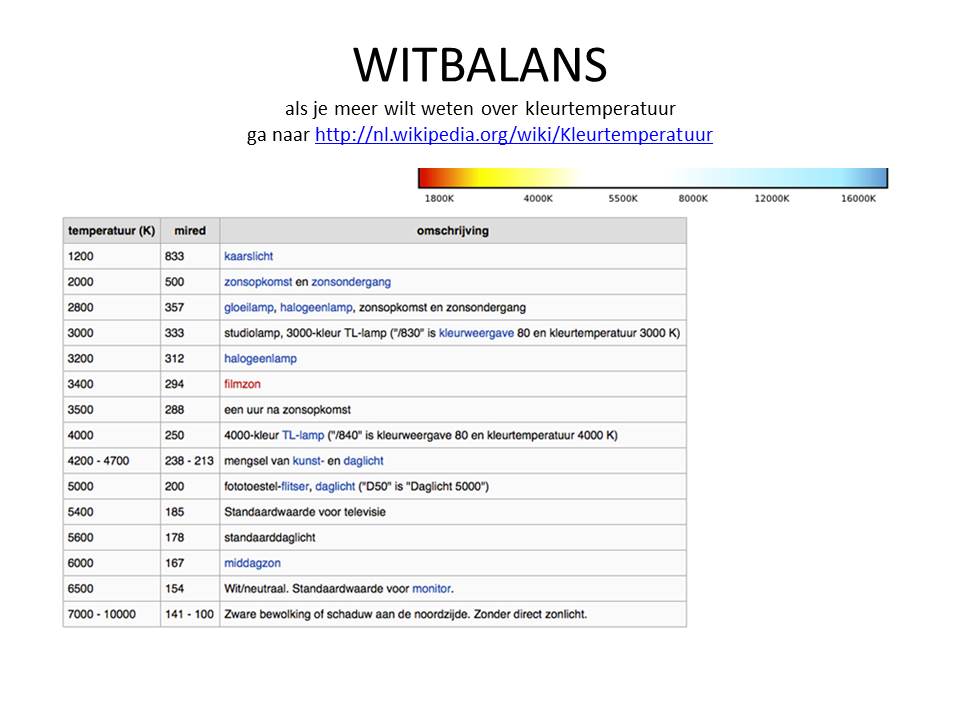
Task: Click the gloeilamp link
Action: pos(249,307)
